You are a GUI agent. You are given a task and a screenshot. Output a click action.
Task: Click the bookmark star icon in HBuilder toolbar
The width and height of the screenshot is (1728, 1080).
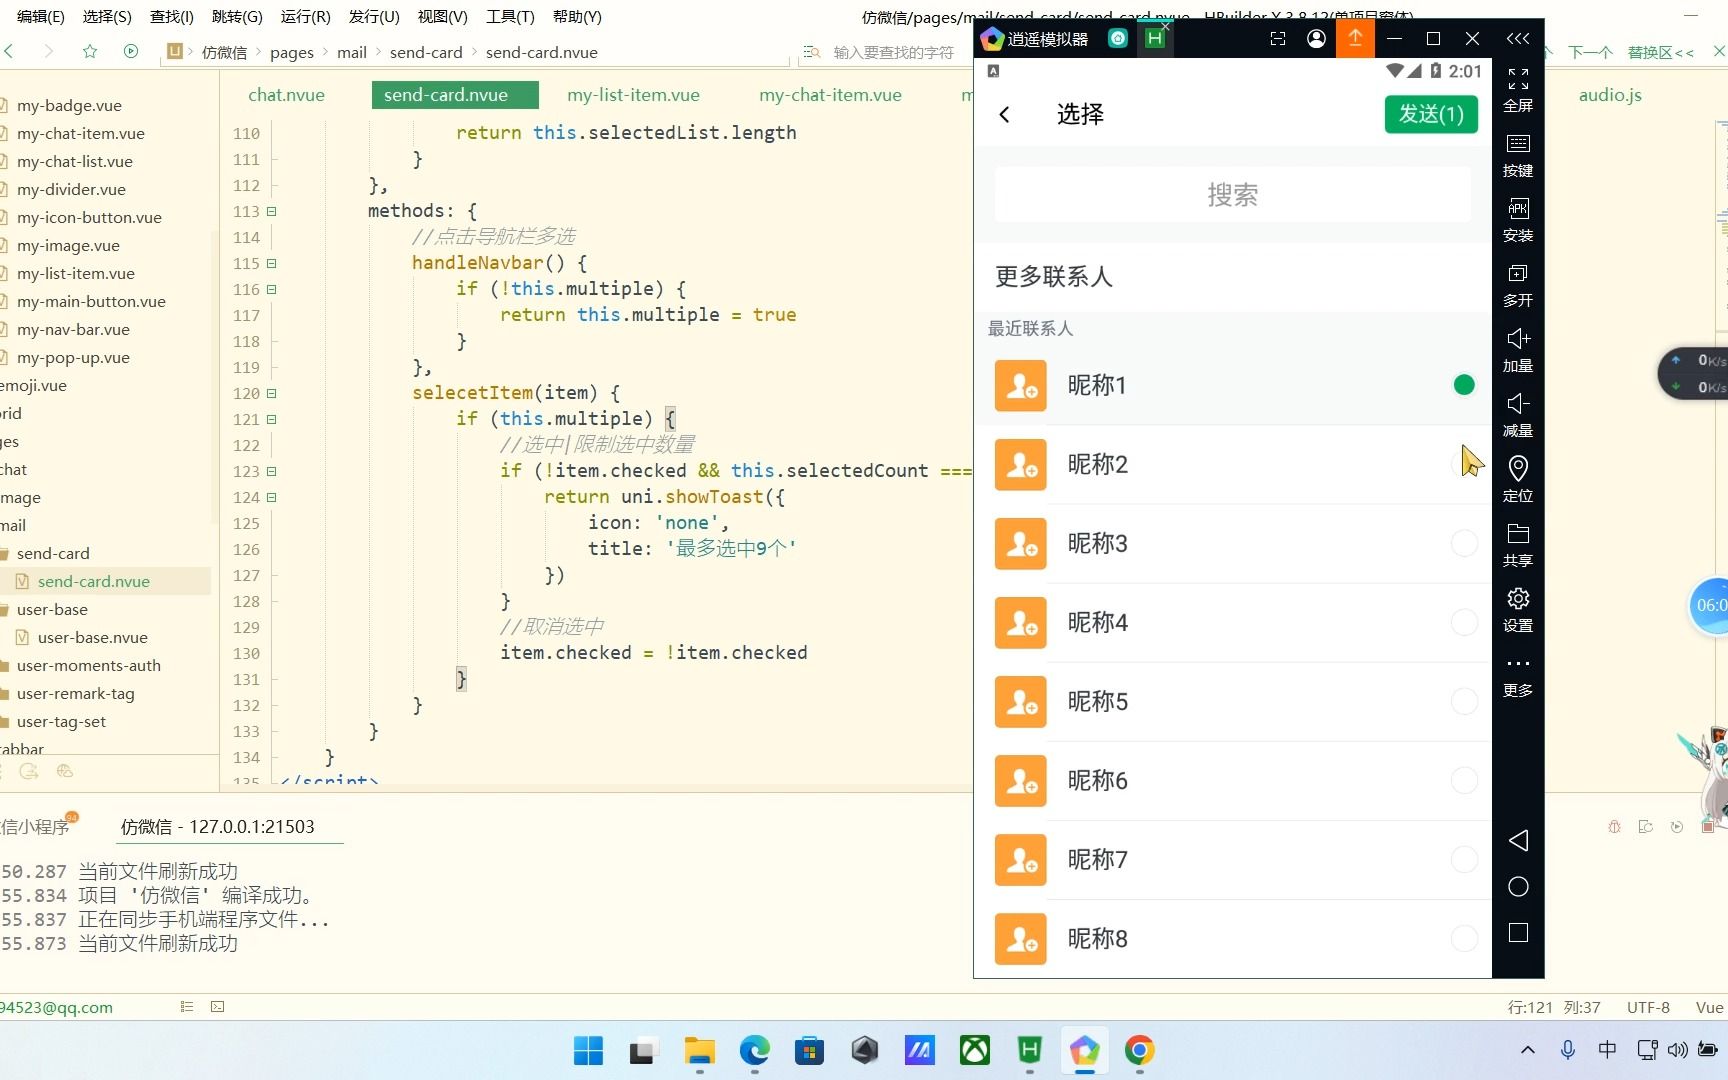click(90, 51)
